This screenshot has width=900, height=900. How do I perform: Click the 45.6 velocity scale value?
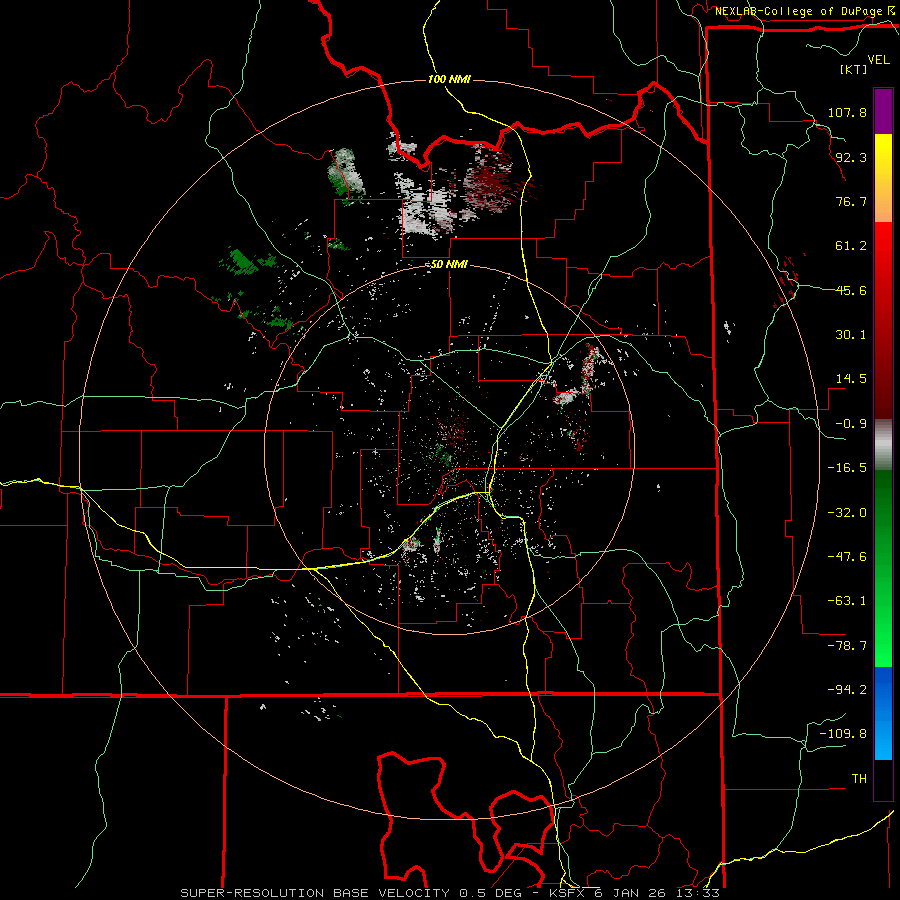(851, 290)
